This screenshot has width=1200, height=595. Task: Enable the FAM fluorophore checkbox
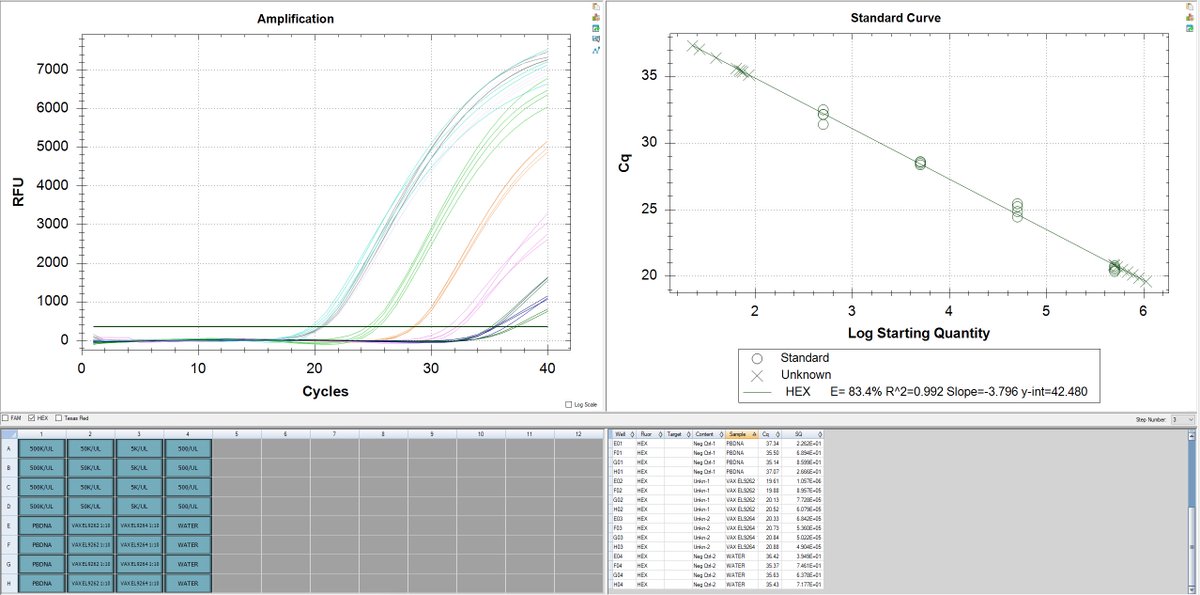[6, 418]
